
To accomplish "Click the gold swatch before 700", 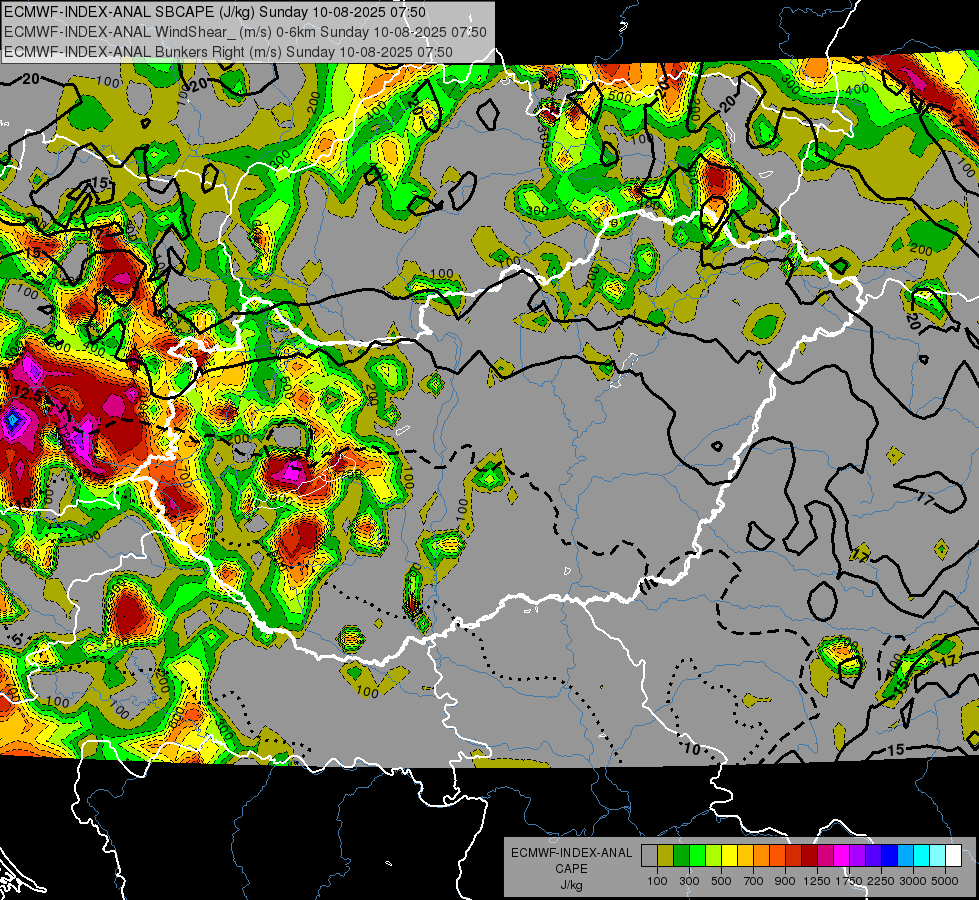I will tap(745, 855).
